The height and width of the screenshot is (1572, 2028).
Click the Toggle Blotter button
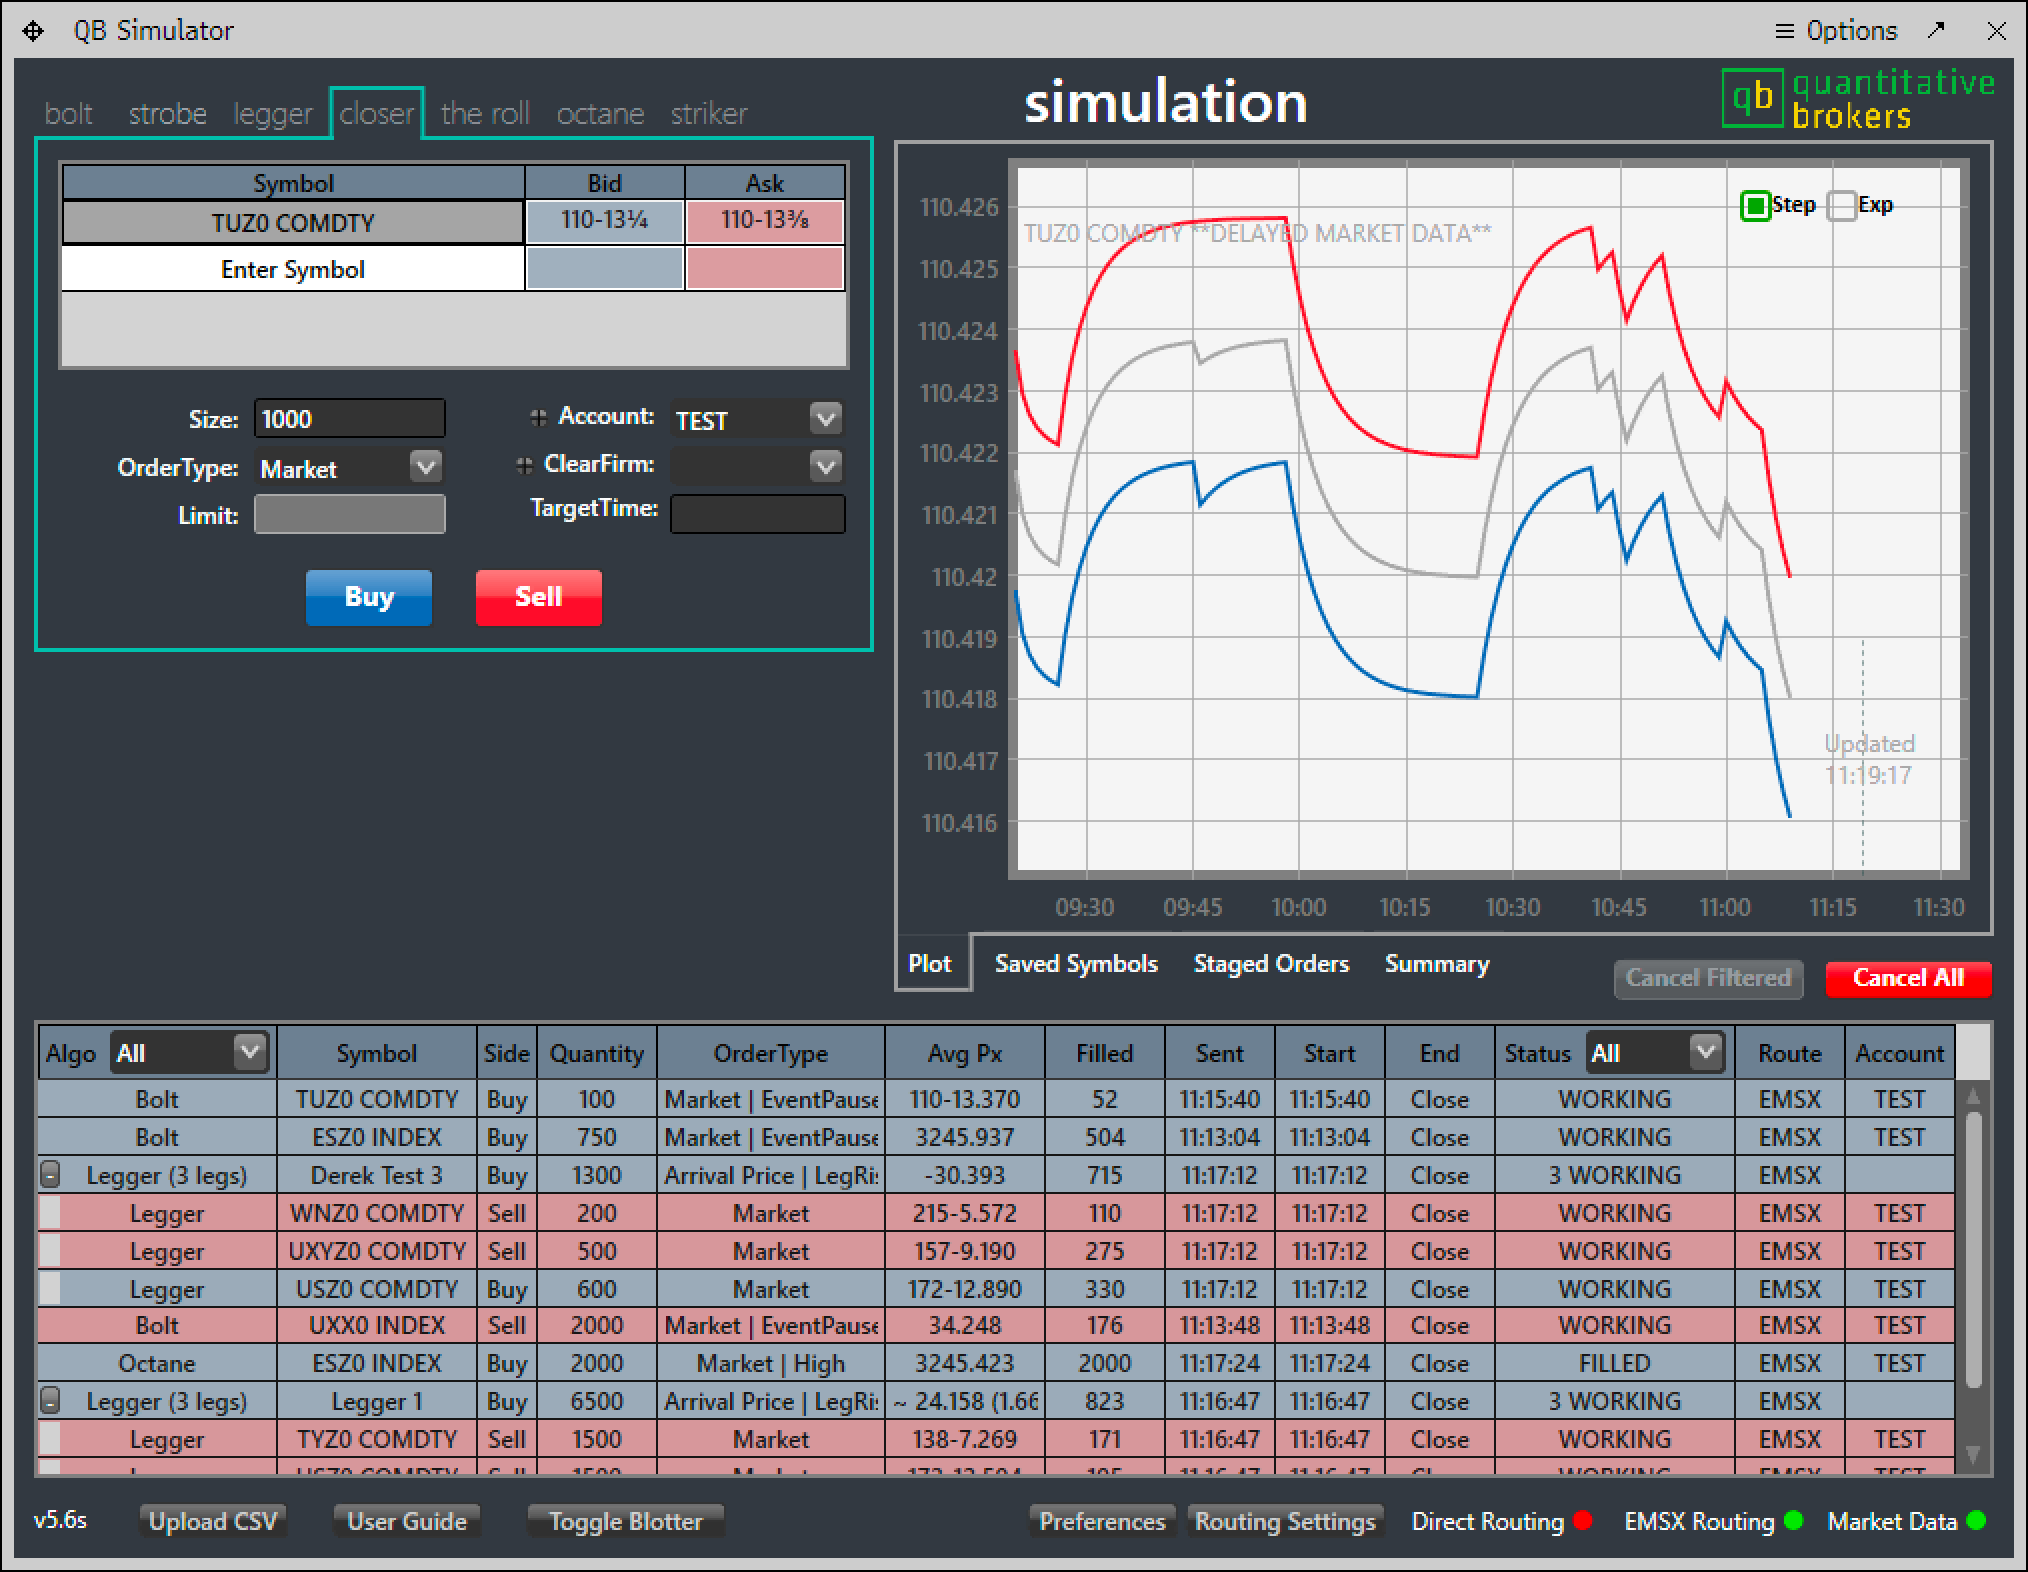pos(626,1521)
